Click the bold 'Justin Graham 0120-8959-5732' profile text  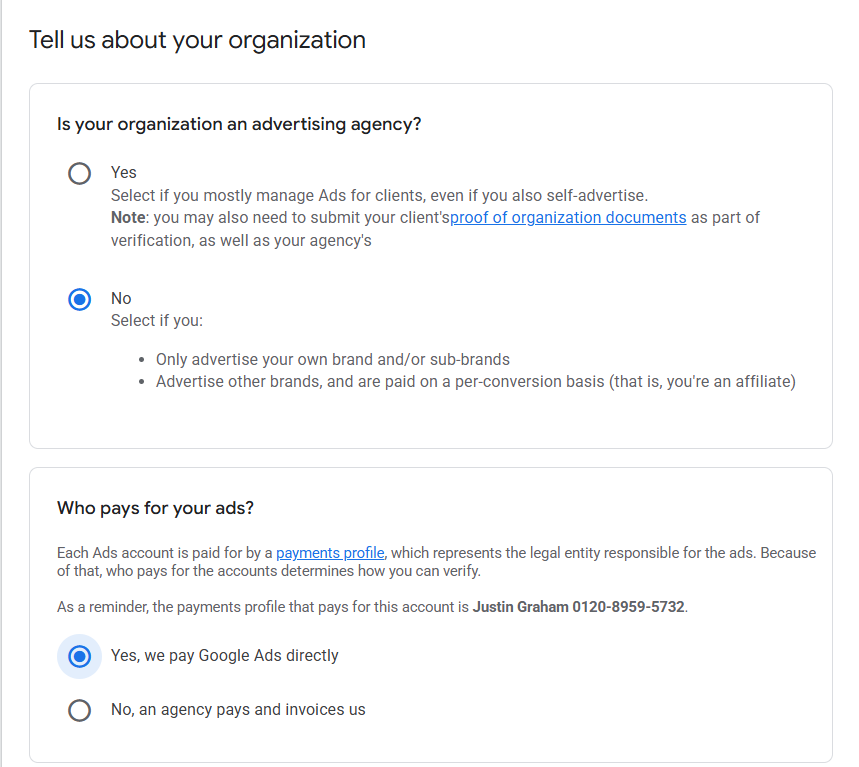(x=579, y=607)
